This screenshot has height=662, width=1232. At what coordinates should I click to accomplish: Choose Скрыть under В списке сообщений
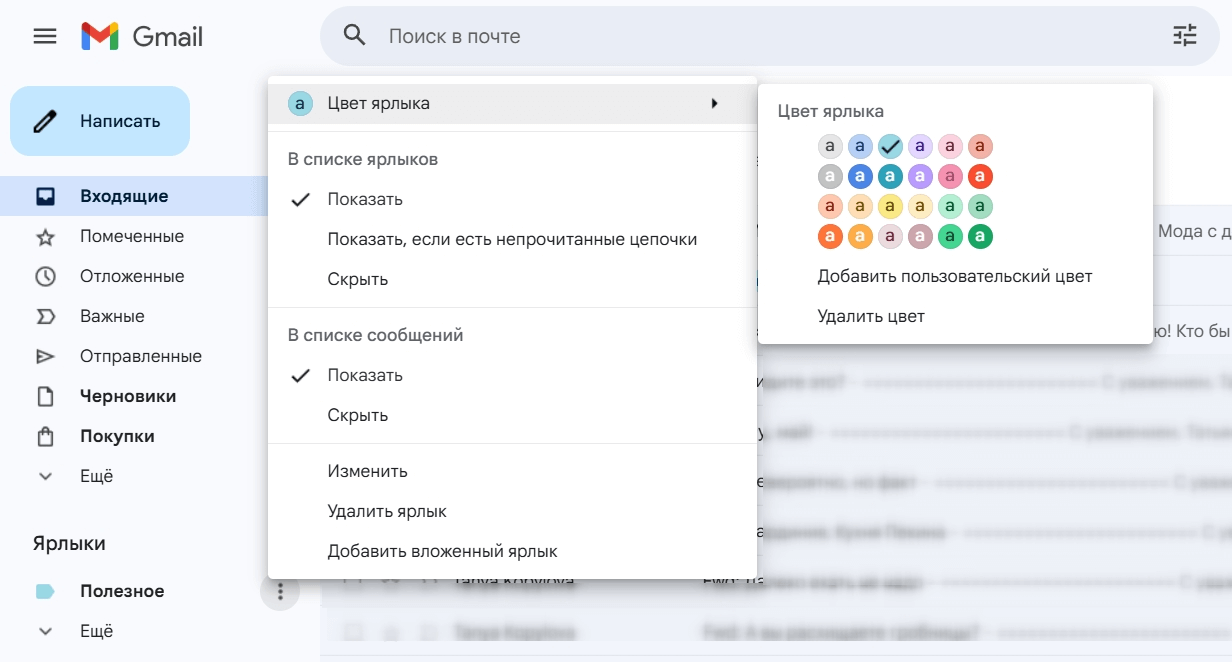click(x=357, y=415)
